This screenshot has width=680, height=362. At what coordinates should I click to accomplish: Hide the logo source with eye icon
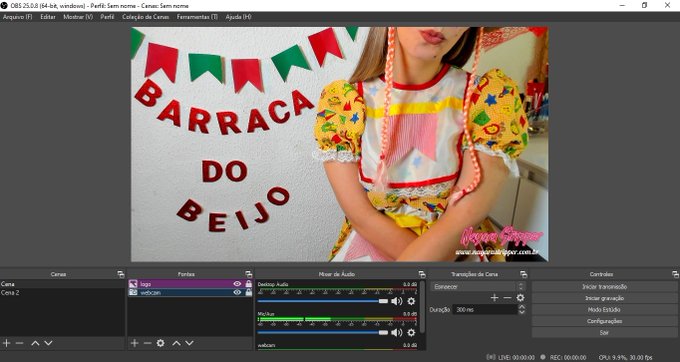click(237, 284)
